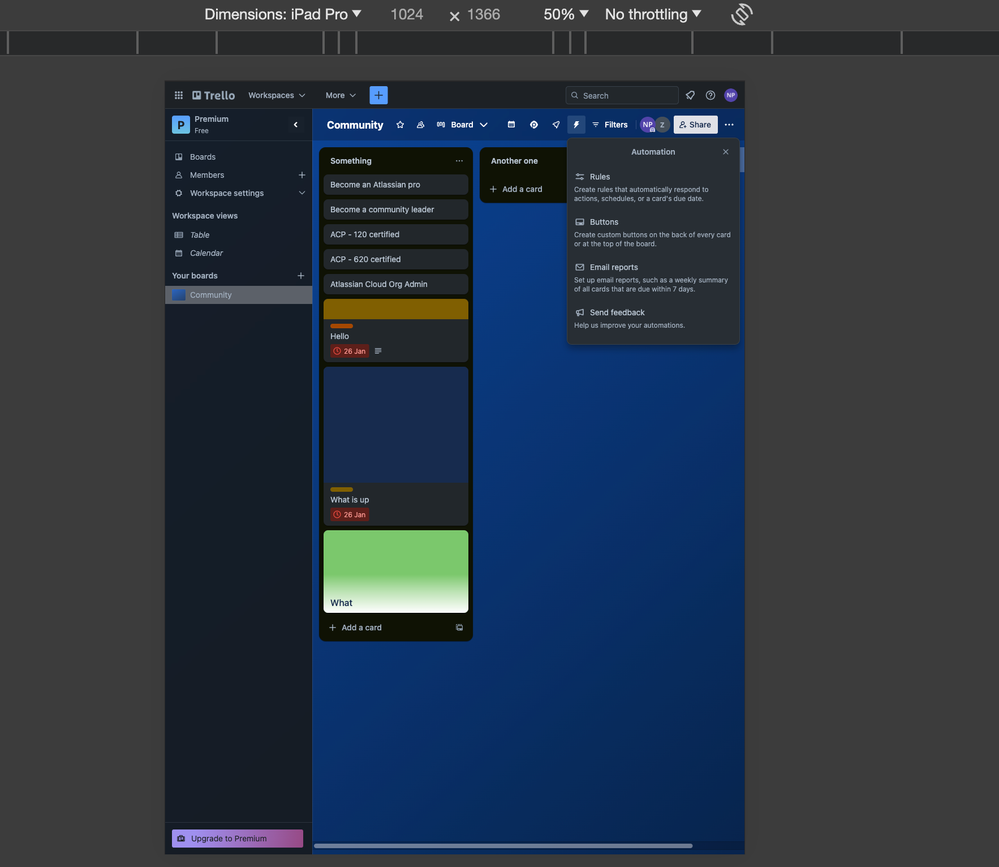Image resolution: width=999 pixels, height=867 pixels.
Task: Click the Search input field
Action: [620, 95]
